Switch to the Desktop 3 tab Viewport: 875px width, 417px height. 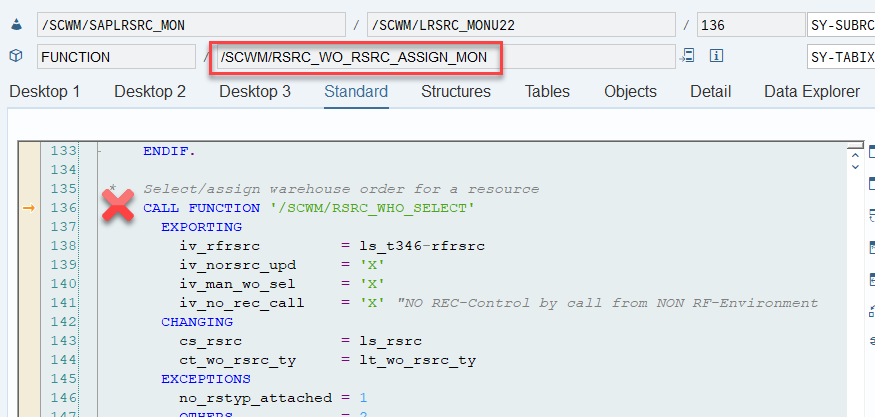tap(254, 92)
